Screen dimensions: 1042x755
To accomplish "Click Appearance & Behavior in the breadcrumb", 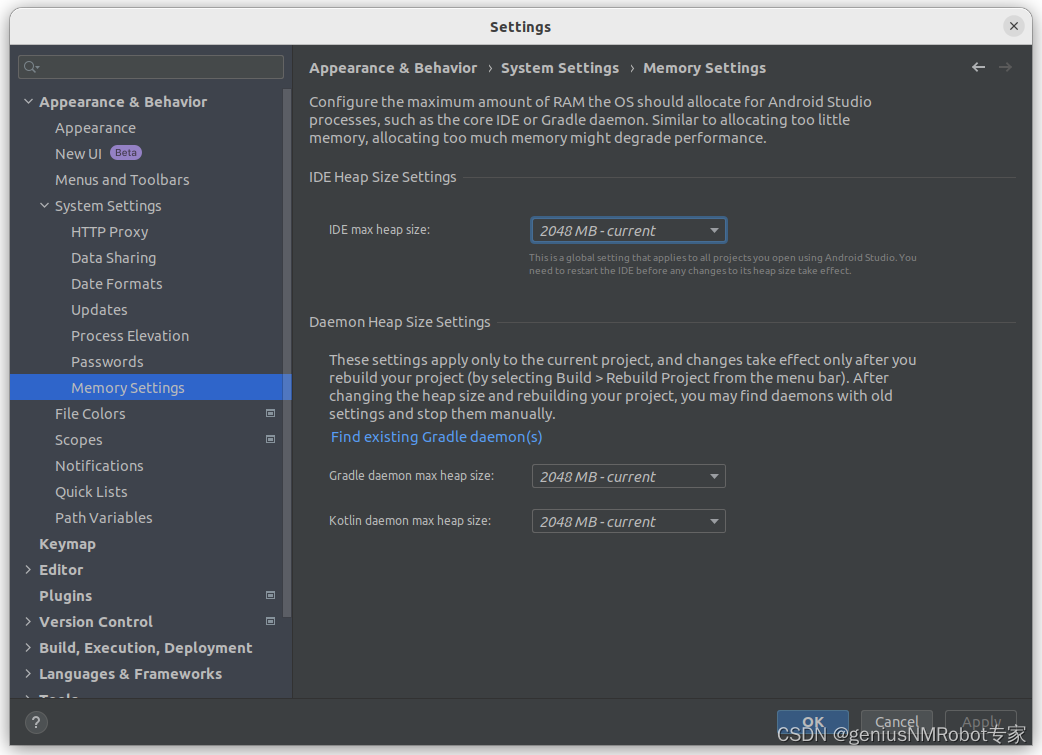I will pos(393,67).
